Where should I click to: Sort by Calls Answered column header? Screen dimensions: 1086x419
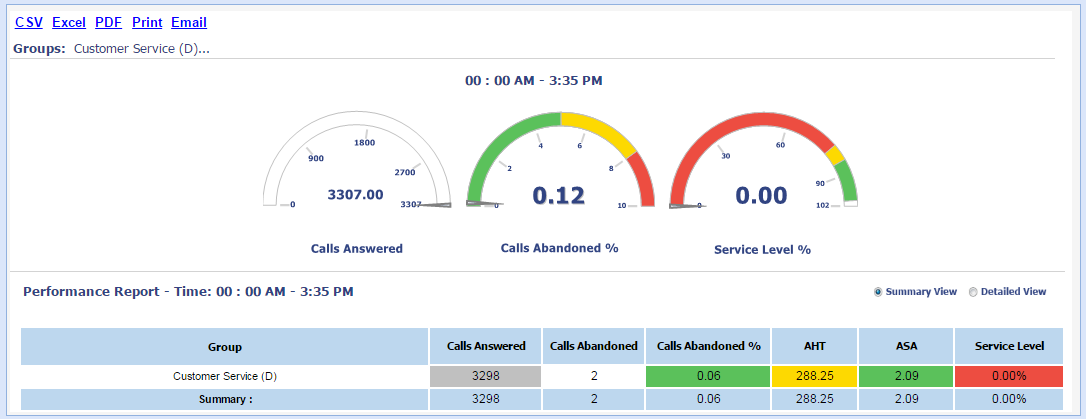pos(485,346)
